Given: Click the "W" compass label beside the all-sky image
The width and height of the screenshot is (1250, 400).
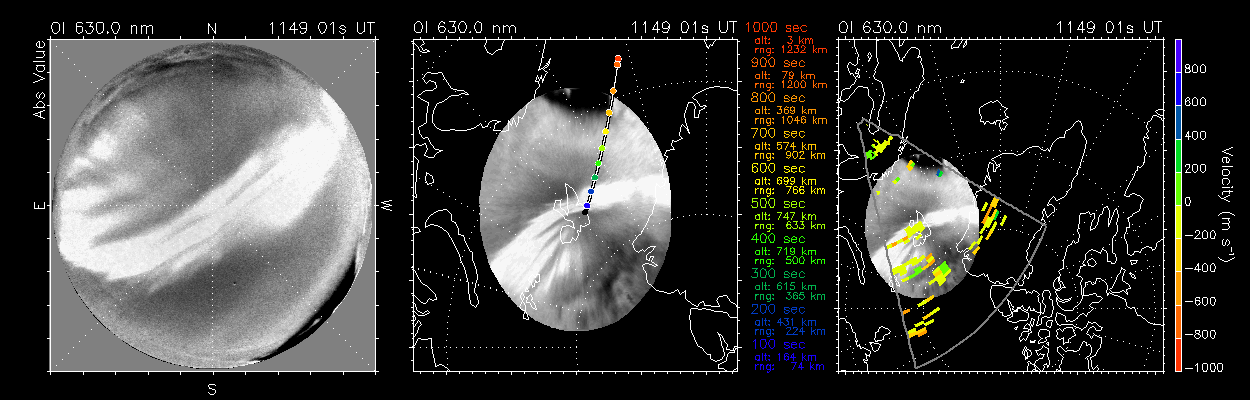Looking at the screenshot, I should [x=385, y=205].
